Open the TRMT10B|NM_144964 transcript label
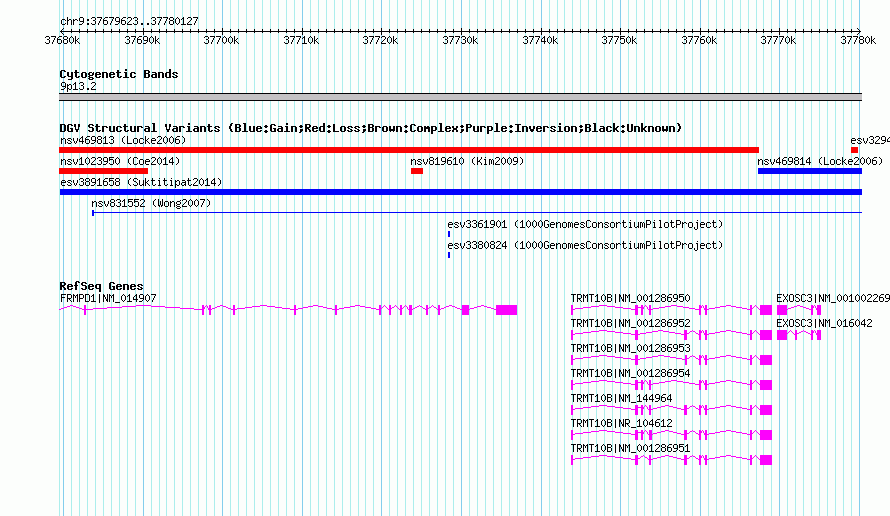The height and width of the screenshot is (516, 890). (x=622, y=398)
